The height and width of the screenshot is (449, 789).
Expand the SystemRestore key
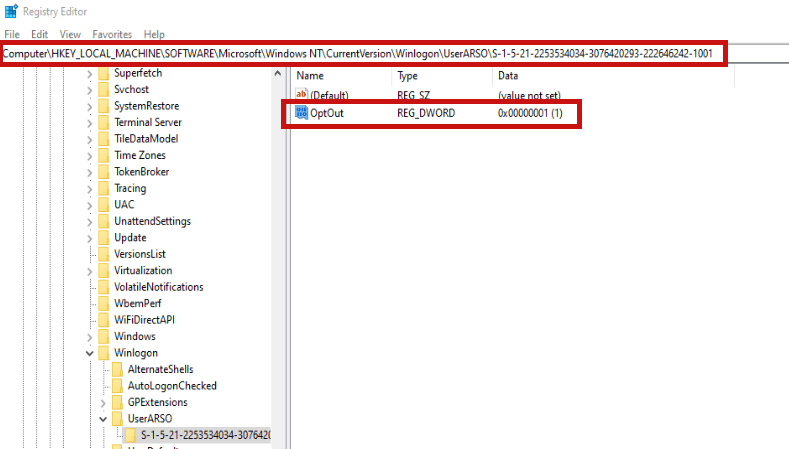(90, 107)
